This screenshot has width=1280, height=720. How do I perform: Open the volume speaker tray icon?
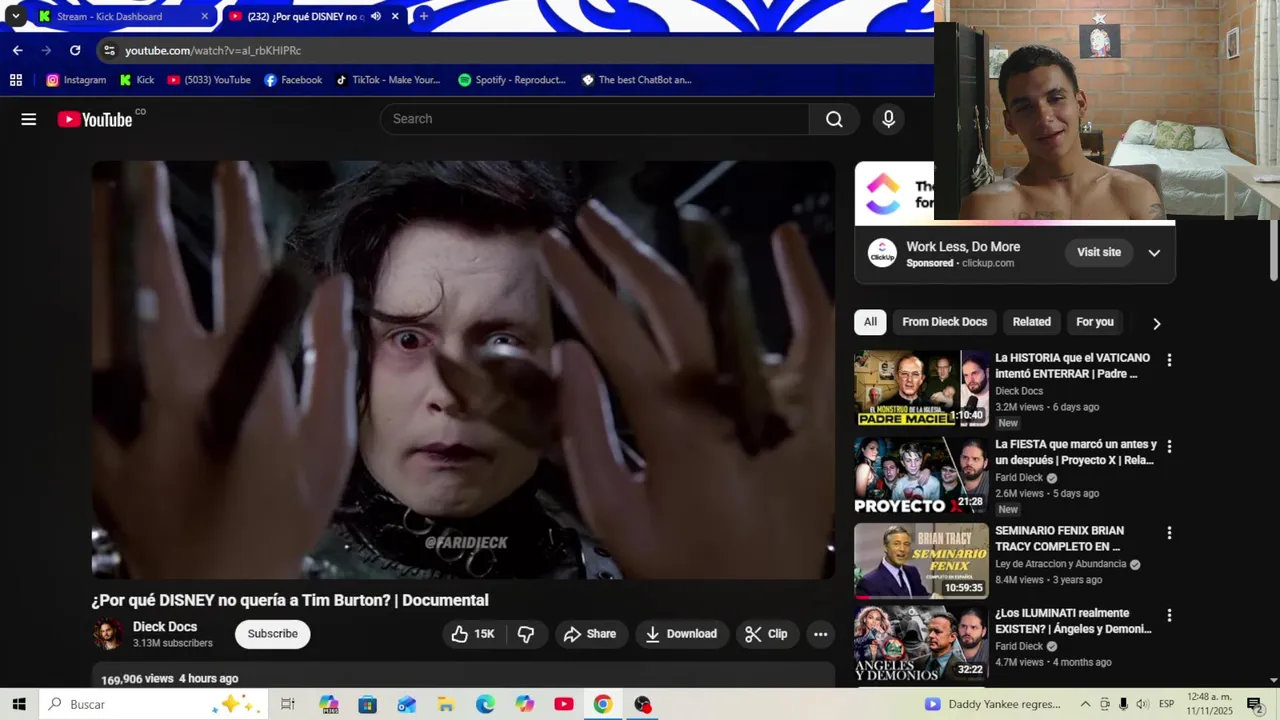(x=1142, y=704)
